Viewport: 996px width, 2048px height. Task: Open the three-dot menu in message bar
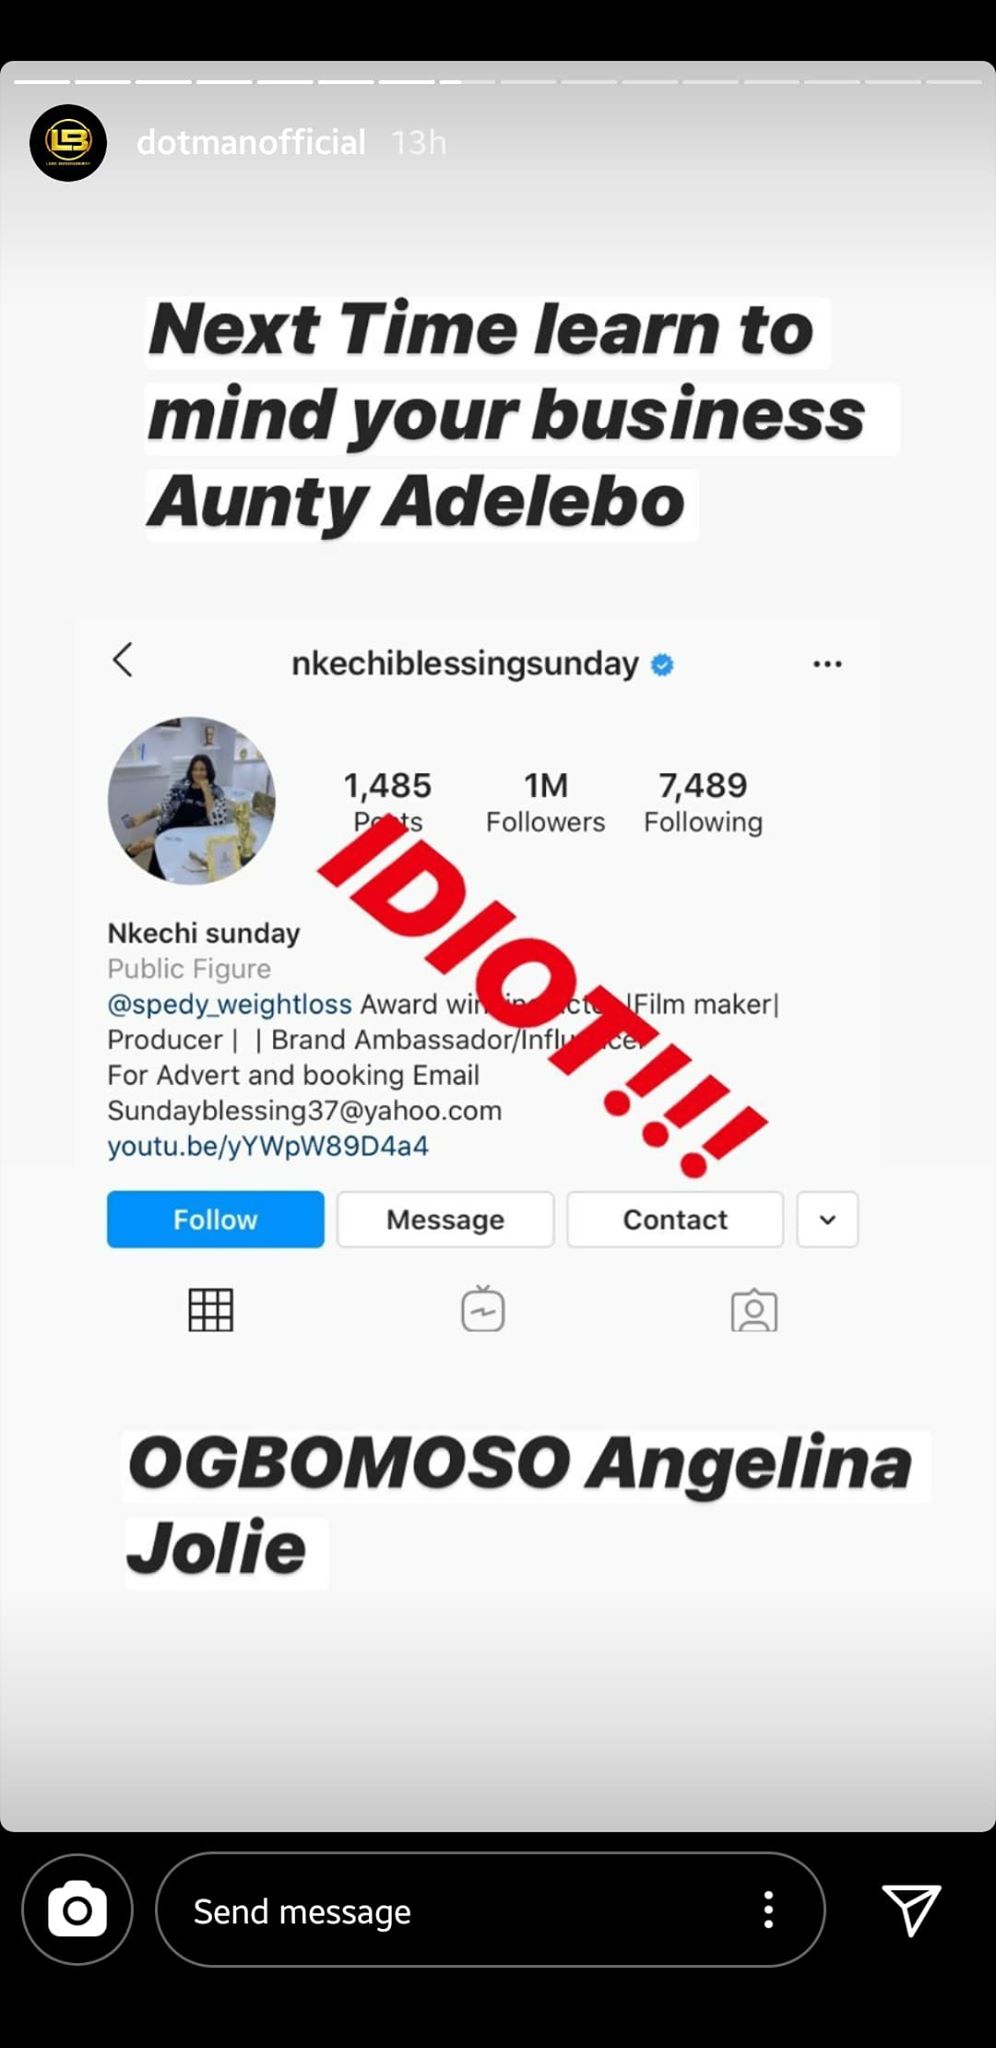[x=768, y=1910]
